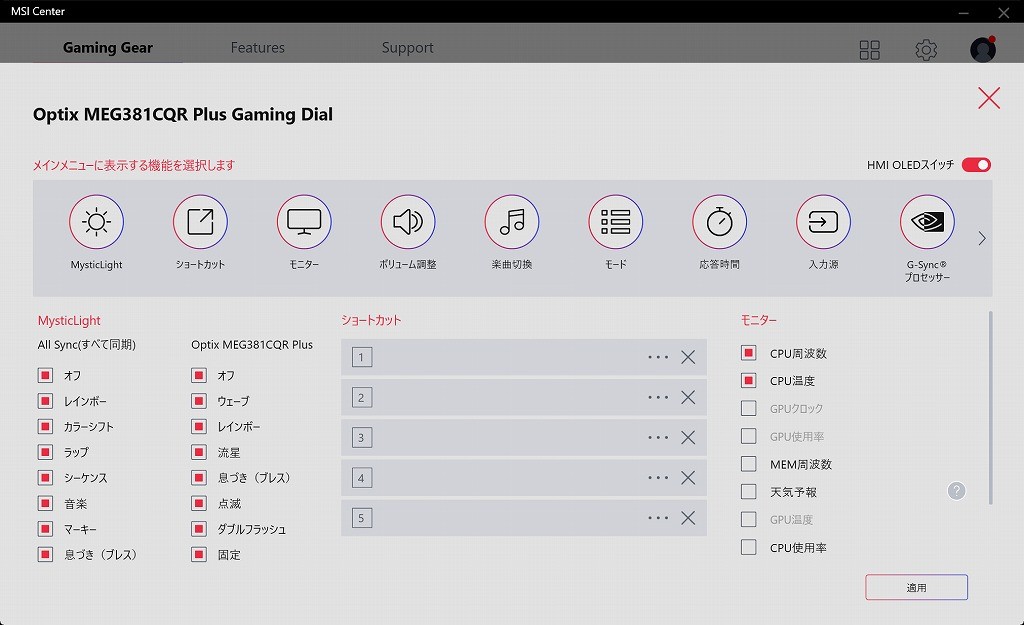
Task: Open settings gear icon in header
Action: tap(926, 50)
